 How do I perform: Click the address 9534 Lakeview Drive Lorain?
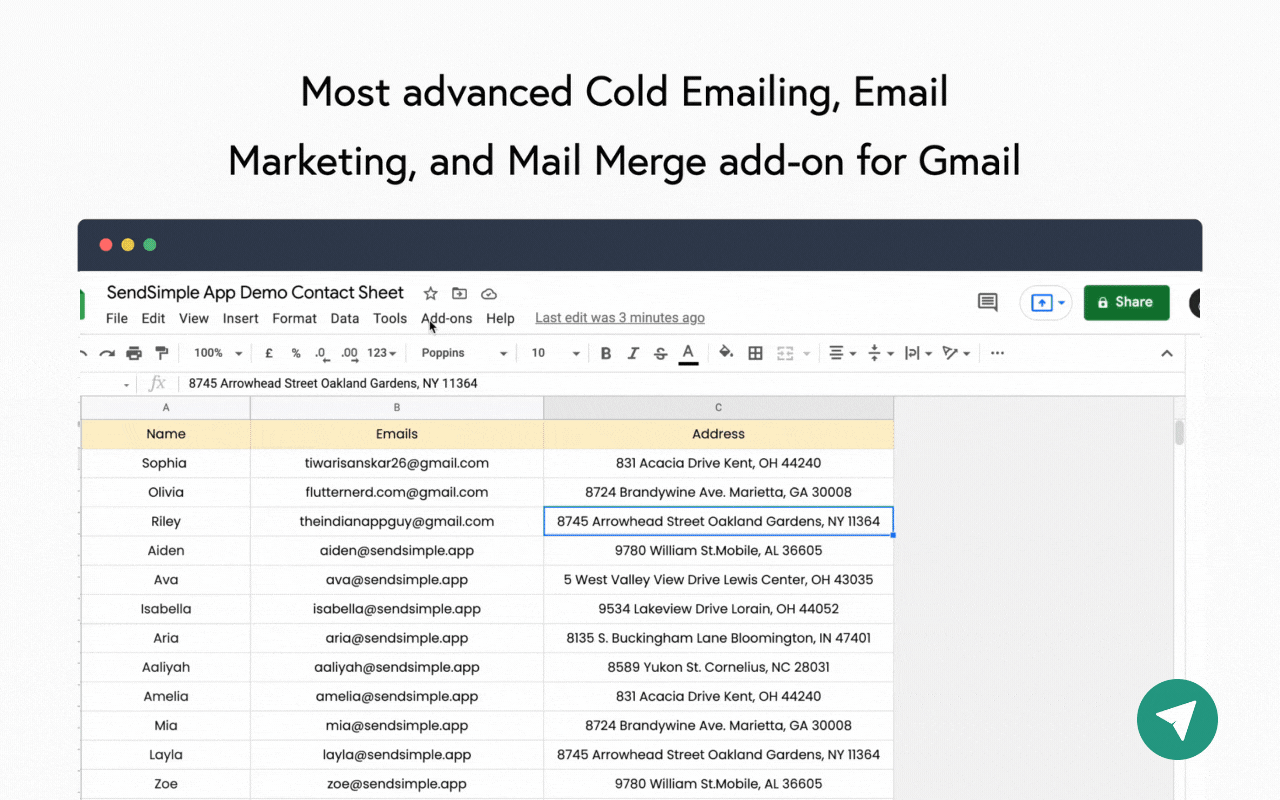pos(718,609)
